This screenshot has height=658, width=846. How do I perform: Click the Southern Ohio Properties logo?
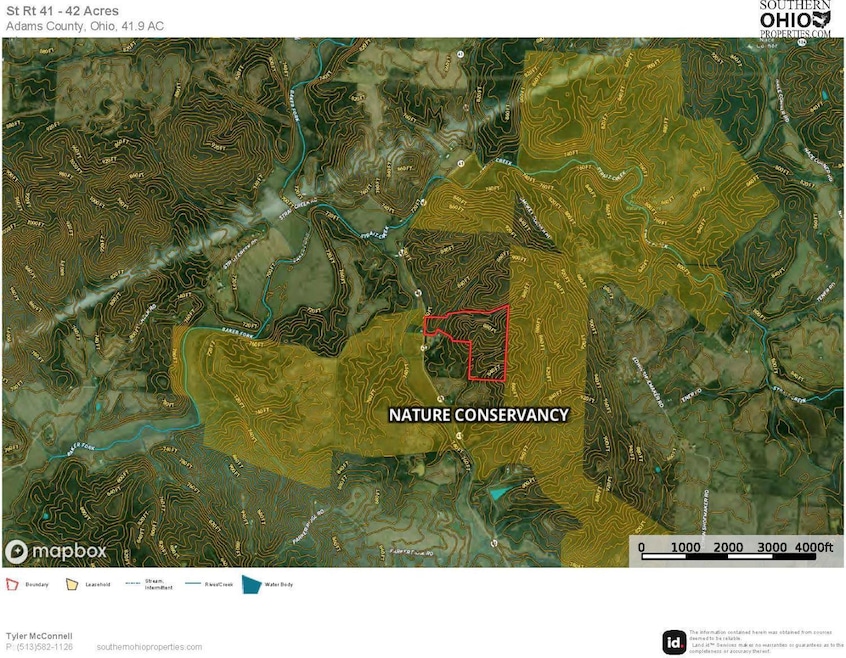795,19
